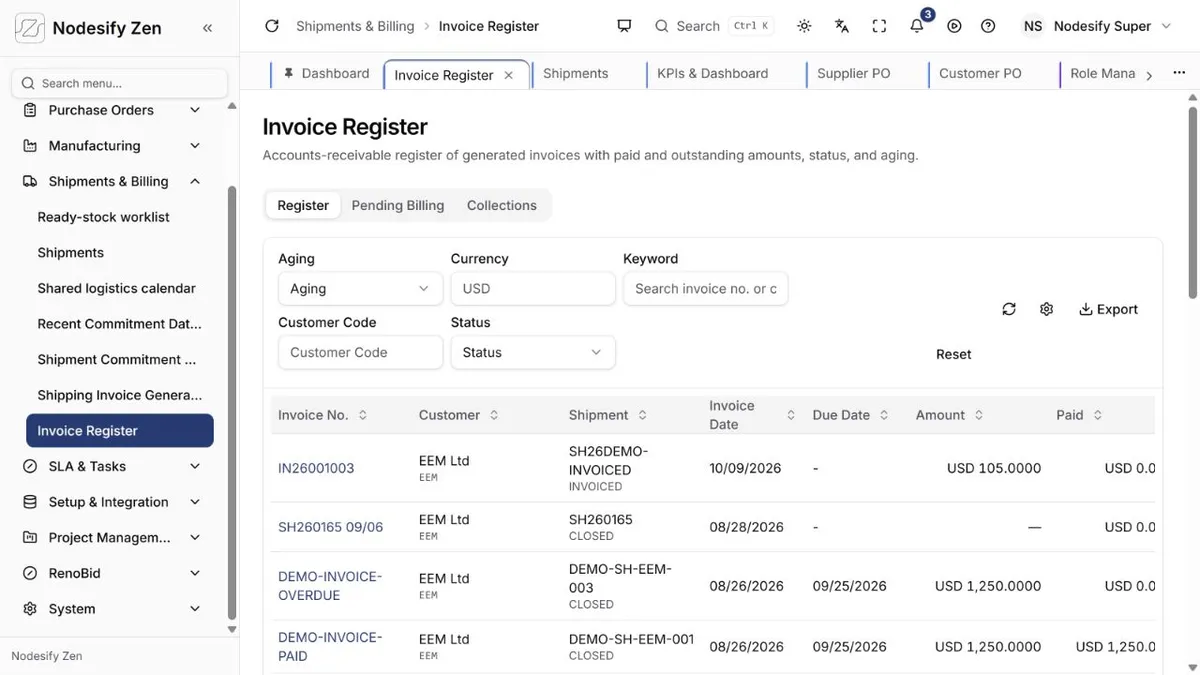
Task: Close the Invoice Register tab
Action: (x=508, y=75)
